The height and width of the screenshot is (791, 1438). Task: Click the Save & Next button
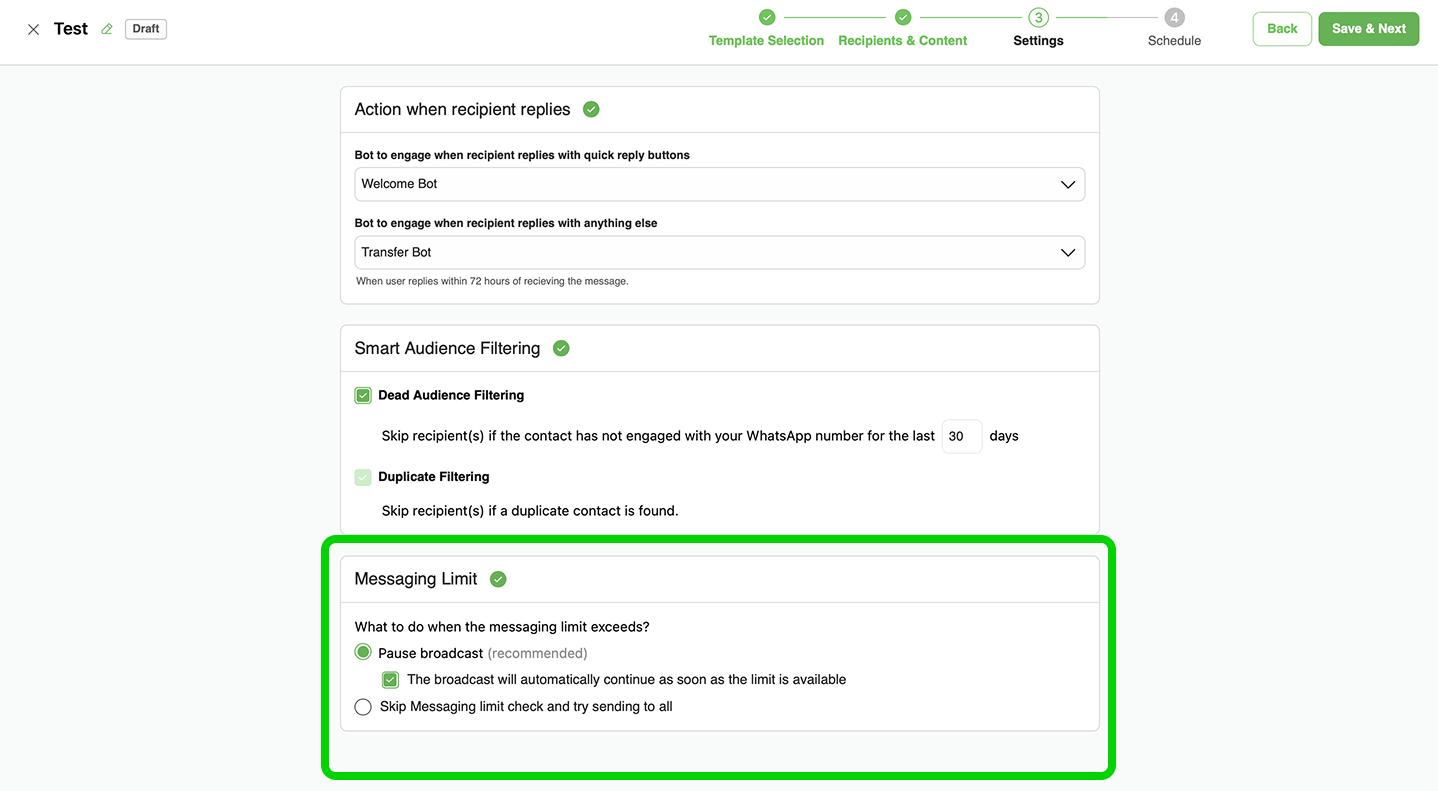1368,29
